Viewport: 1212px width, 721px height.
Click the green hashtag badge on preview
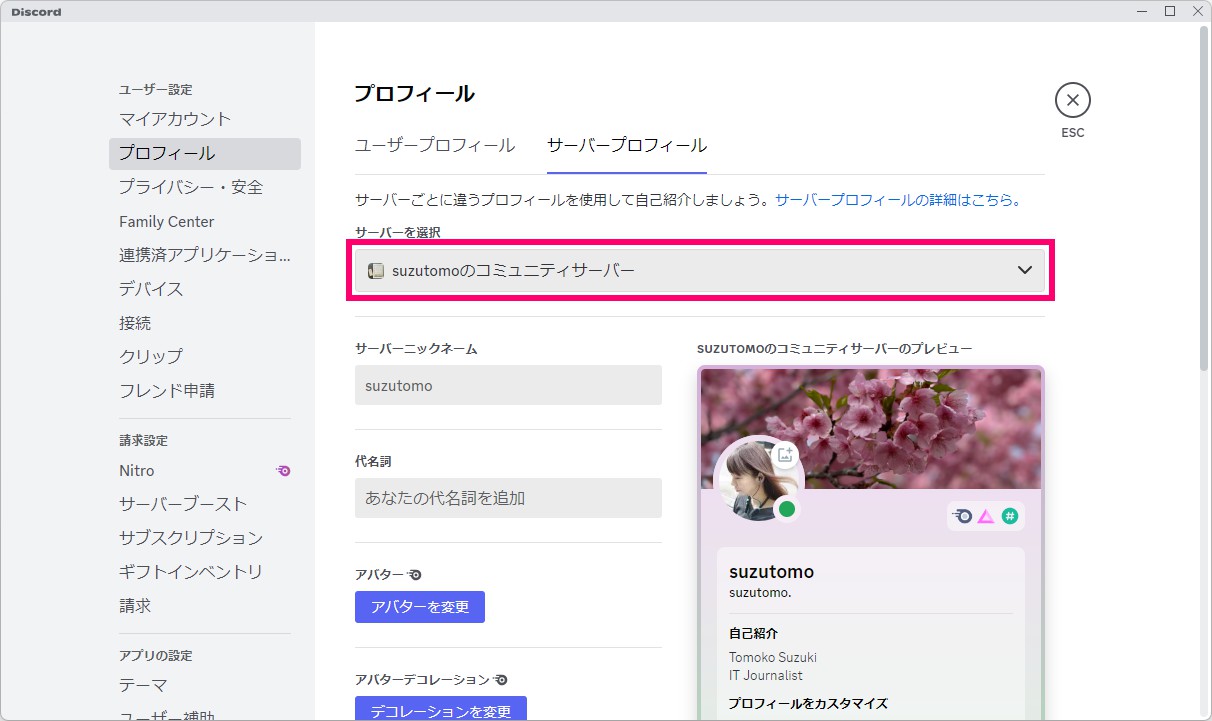point(1010,516)
